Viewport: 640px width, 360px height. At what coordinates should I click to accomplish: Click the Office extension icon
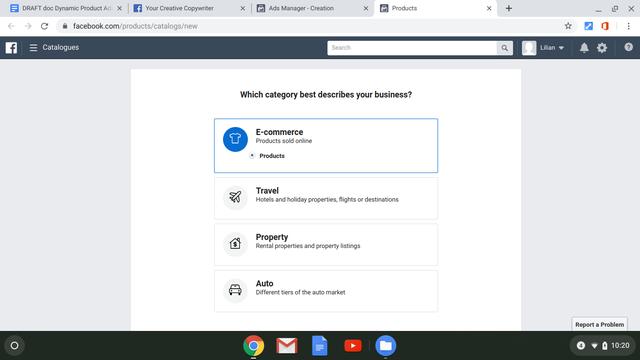605,26
